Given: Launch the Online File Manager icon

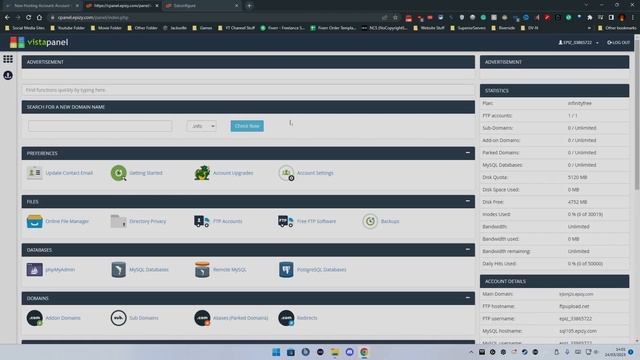Looking at the screenshot, I should point(34,221).
